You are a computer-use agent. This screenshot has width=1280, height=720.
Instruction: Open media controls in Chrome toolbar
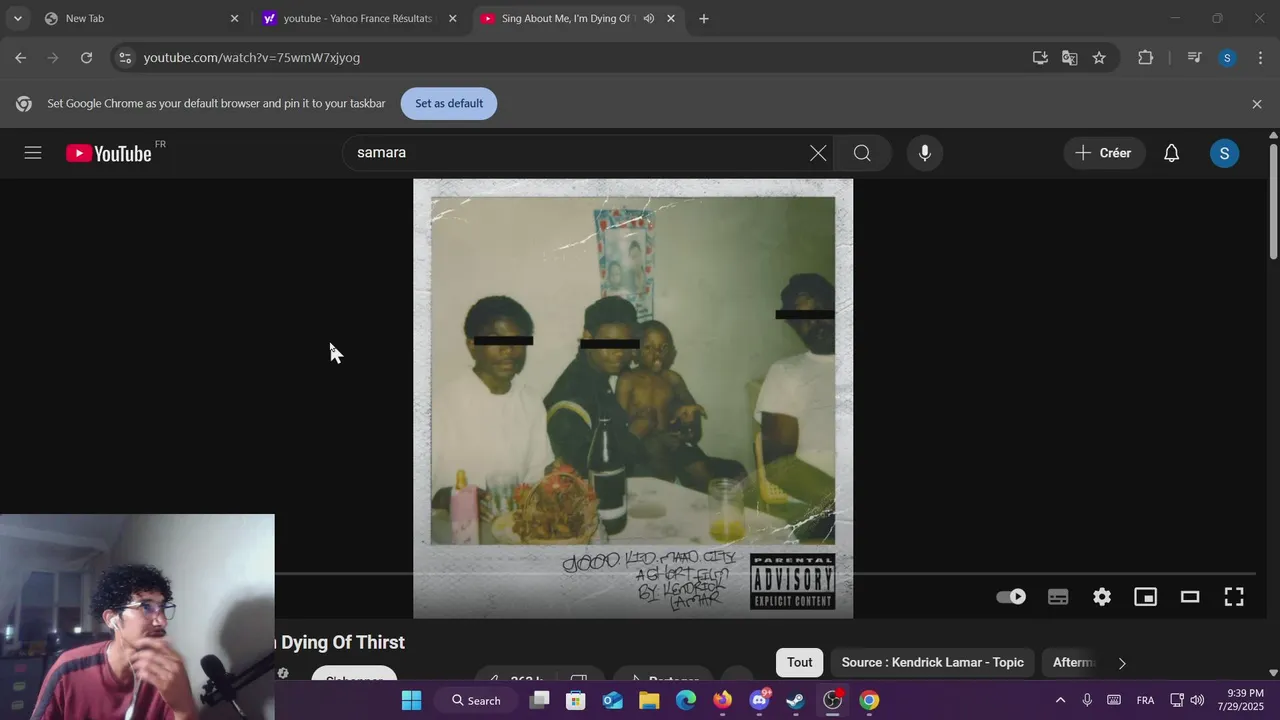1194,58
